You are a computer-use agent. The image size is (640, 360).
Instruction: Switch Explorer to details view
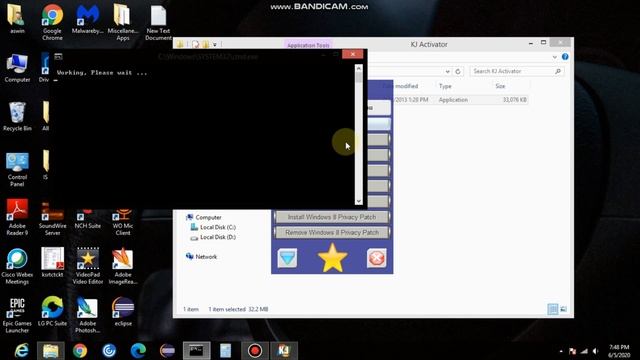coord(553,309)
